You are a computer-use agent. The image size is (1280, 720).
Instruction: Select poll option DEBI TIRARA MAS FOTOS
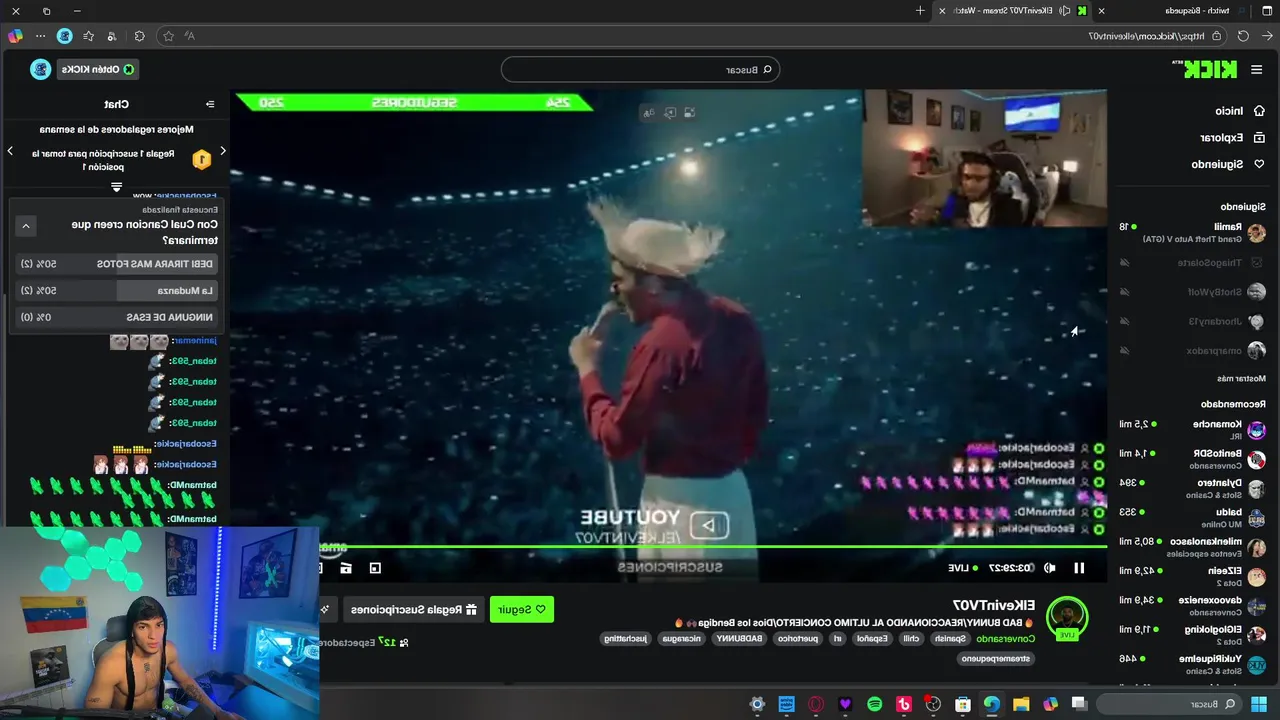[118, 264]
